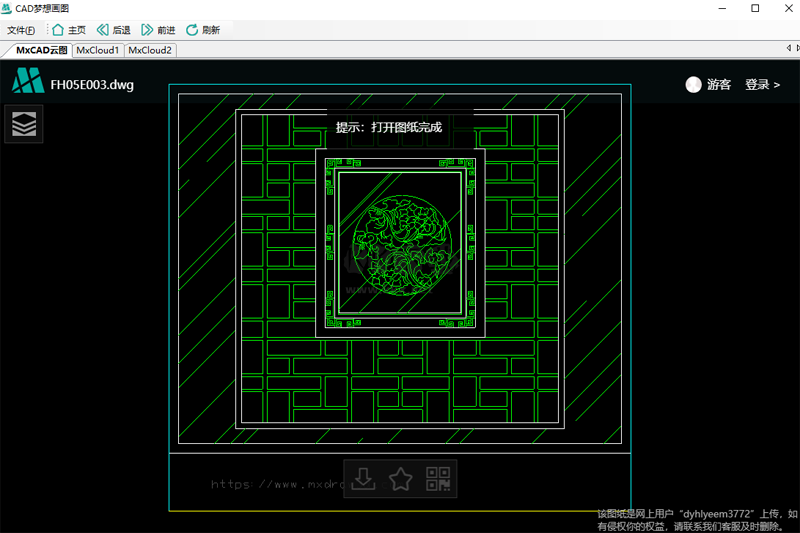Switch to the MxCloud2 tab
The height and width of the screenshot is (533, 800).
click(150, 50)
